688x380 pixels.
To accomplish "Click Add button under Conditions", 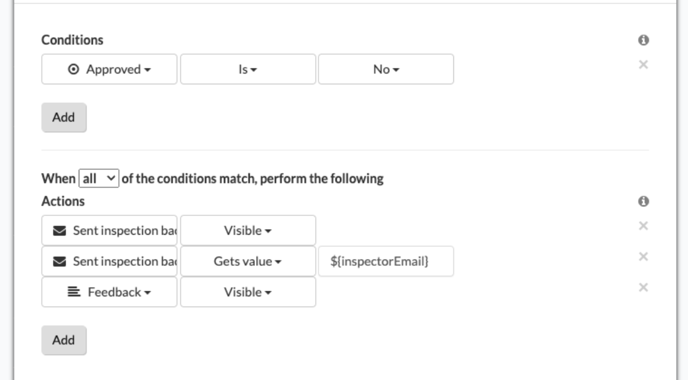I will click(64, 118).
